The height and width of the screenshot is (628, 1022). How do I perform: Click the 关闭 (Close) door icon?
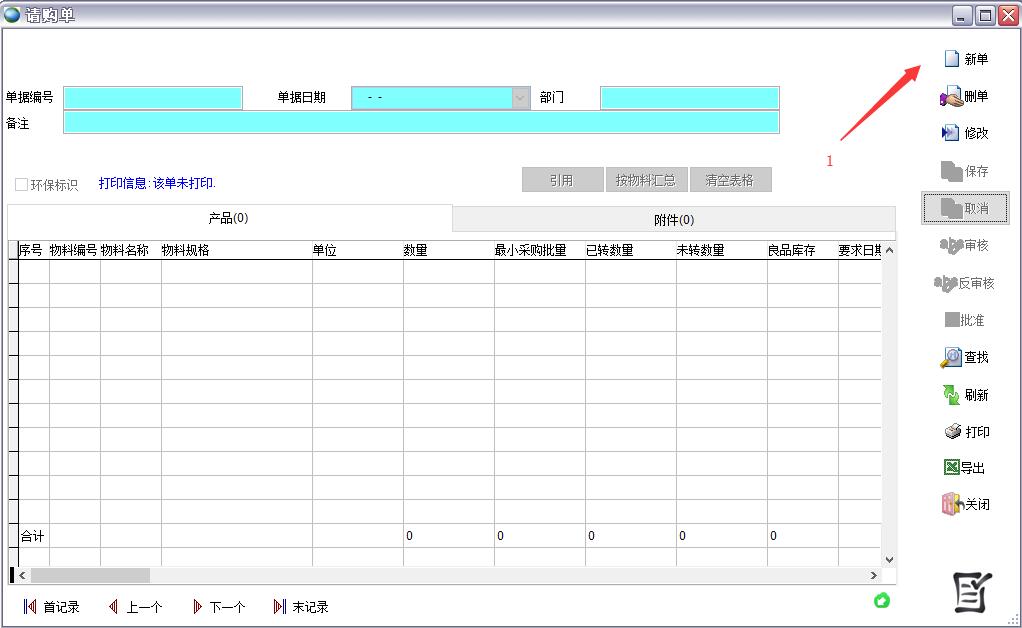(x=951, y=505)
